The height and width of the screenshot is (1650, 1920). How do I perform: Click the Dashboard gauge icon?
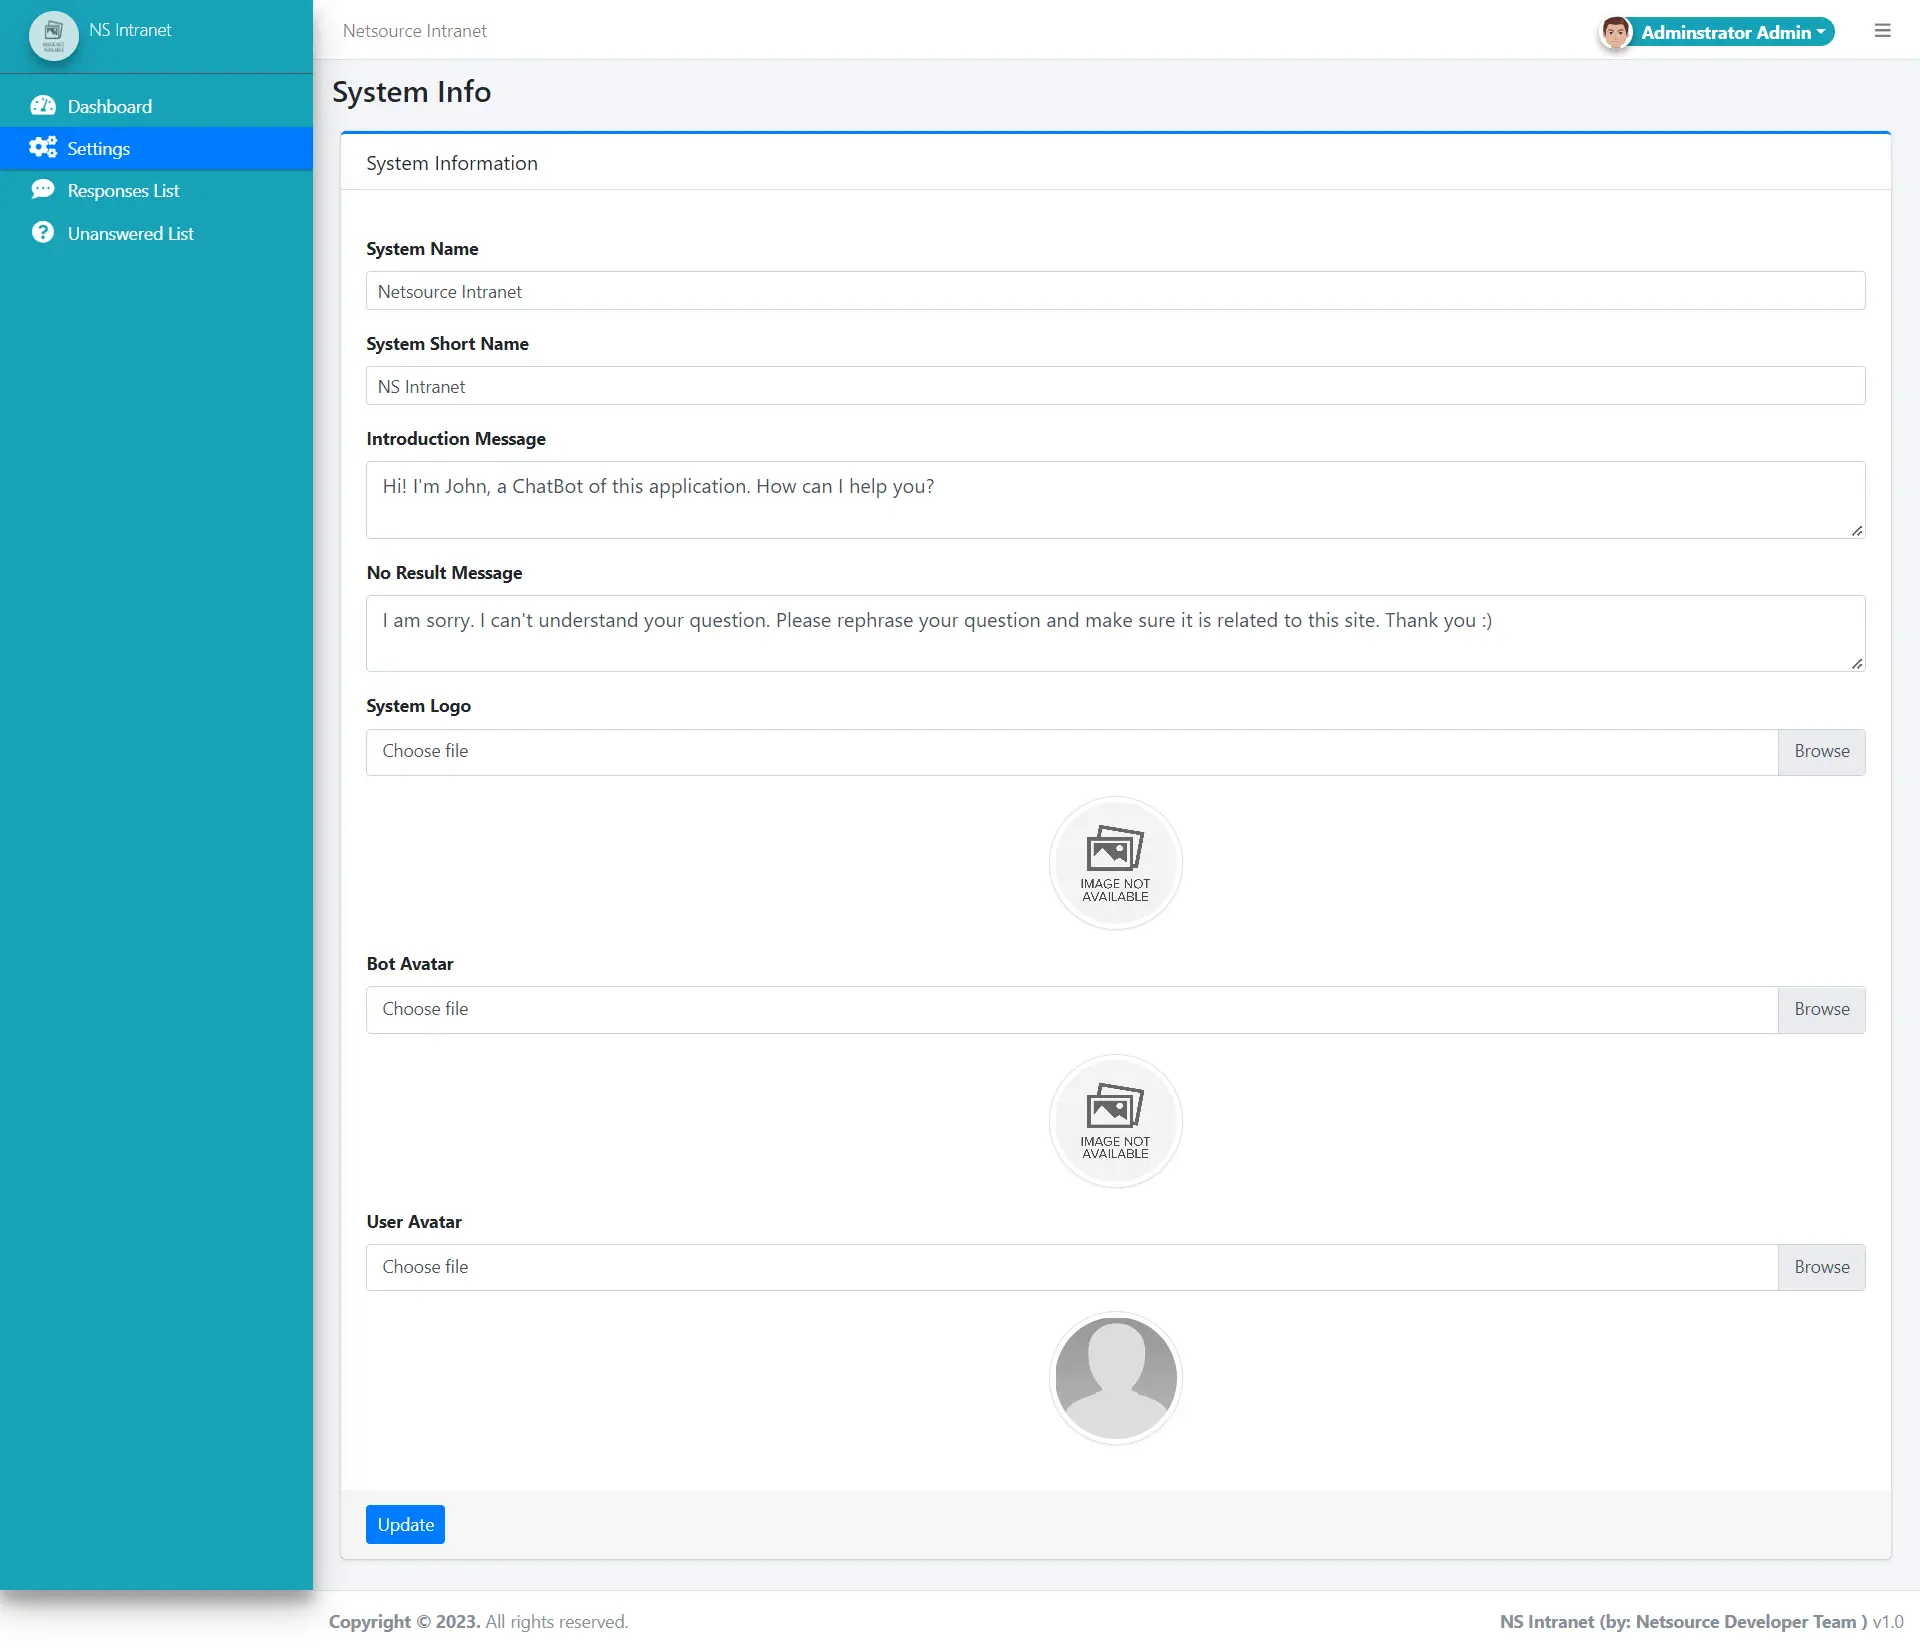[43, 106]
